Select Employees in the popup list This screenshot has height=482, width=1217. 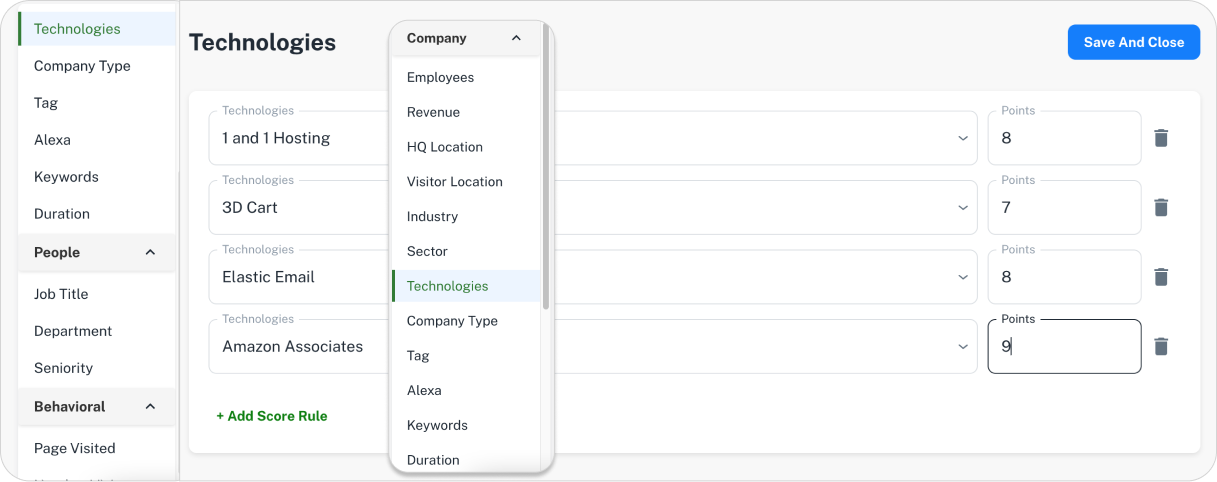[x=440, y=77]
